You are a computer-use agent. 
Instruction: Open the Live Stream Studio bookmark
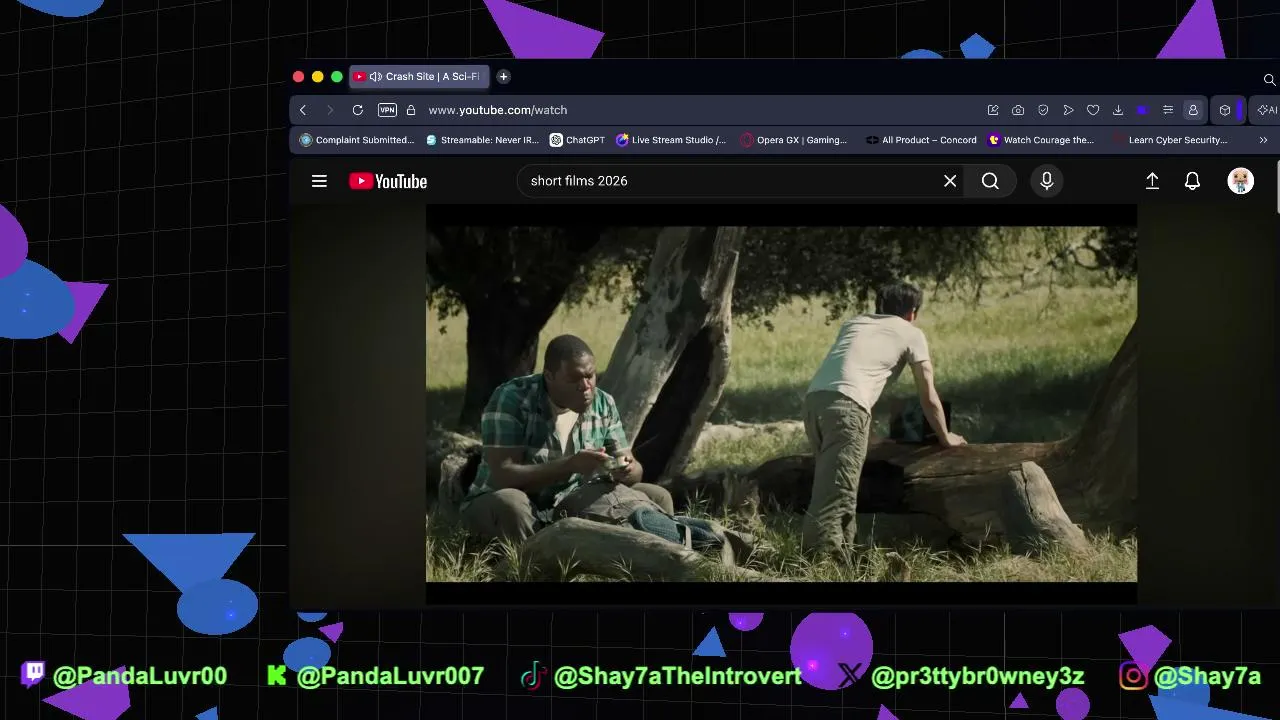point(671,140)
